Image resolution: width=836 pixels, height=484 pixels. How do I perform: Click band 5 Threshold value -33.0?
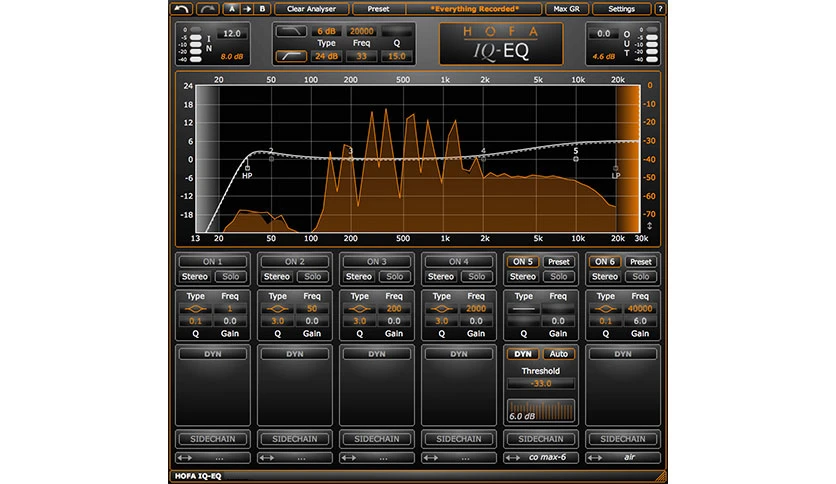(541, 384)
